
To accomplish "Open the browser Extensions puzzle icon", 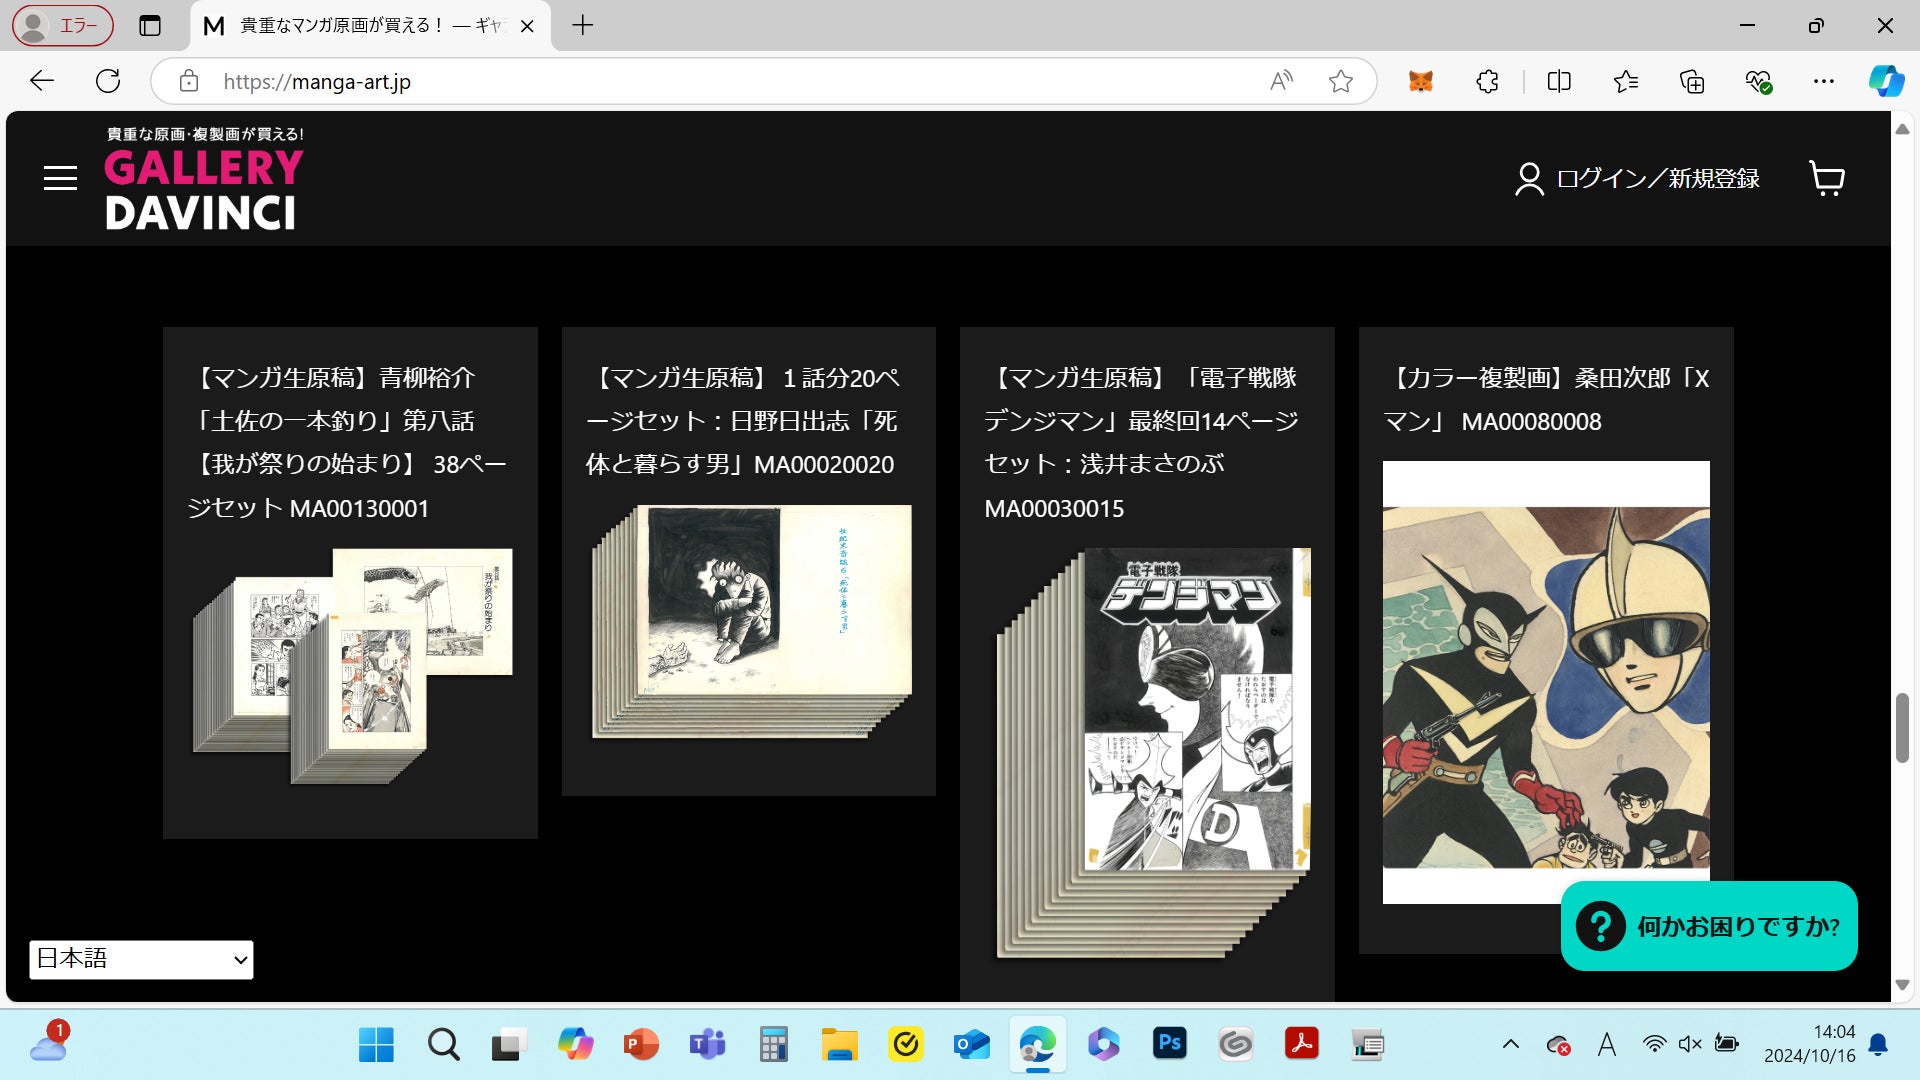I will [1487, 81].
